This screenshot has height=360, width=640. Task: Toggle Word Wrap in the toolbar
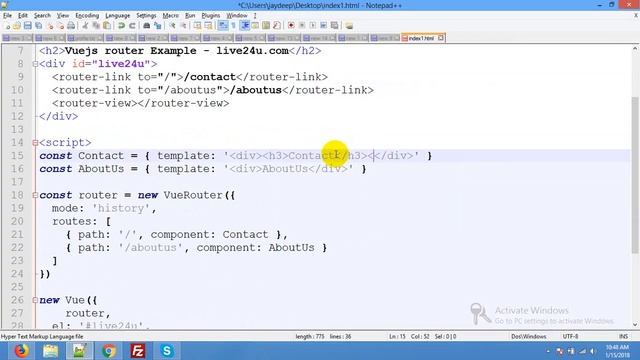pyautogui.click(x=223, y=26)
